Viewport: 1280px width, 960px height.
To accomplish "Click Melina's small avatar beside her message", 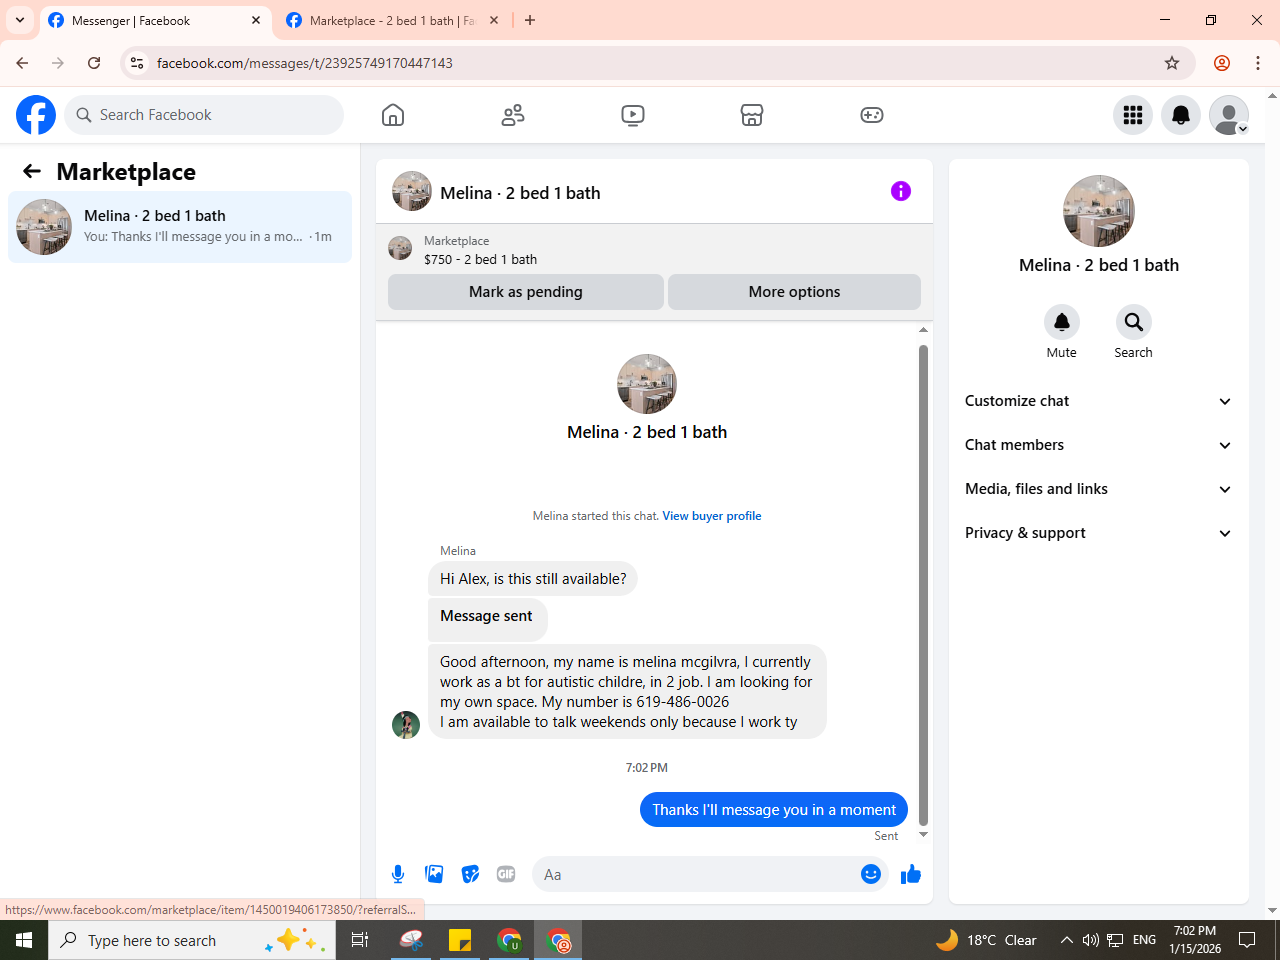I will point(406,725).
